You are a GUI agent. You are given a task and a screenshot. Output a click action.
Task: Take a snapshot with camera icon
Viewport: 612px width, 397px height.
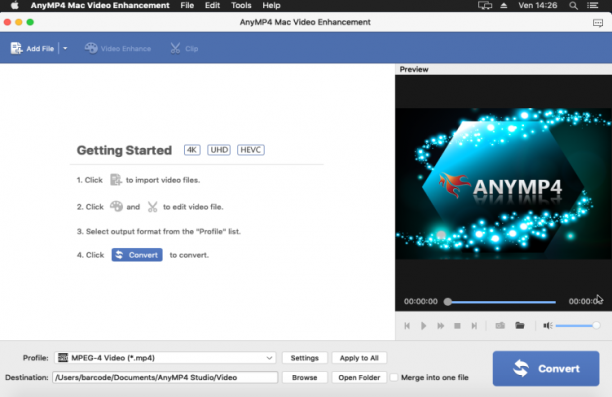coord(500,326)
